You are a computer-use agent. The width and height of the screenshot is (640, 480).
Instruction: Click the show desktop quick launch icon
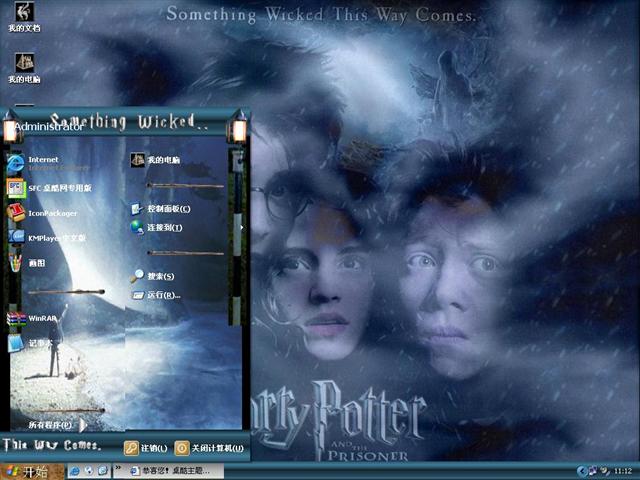[x=102, y=471]
